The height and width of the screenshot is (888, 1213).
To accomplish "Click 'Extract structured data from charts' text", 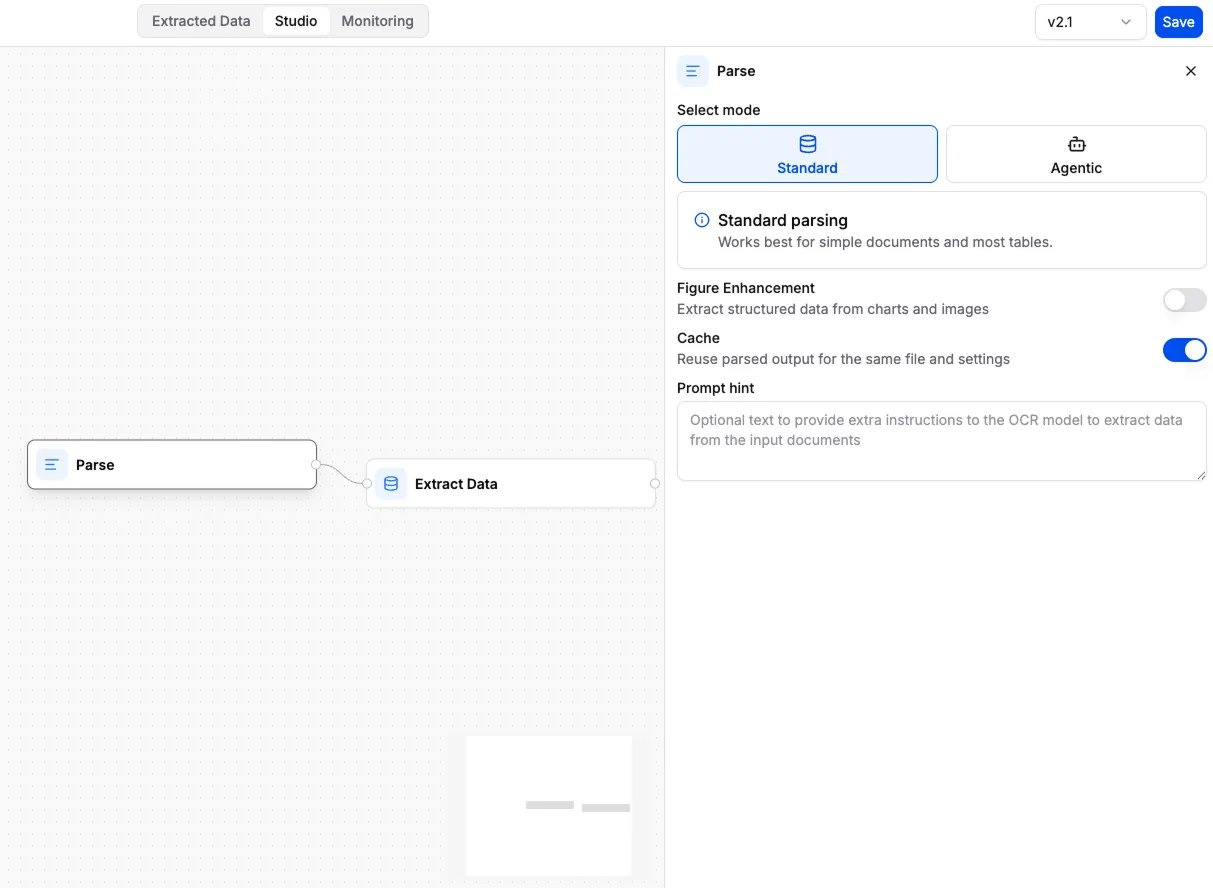I will (833, 309).
